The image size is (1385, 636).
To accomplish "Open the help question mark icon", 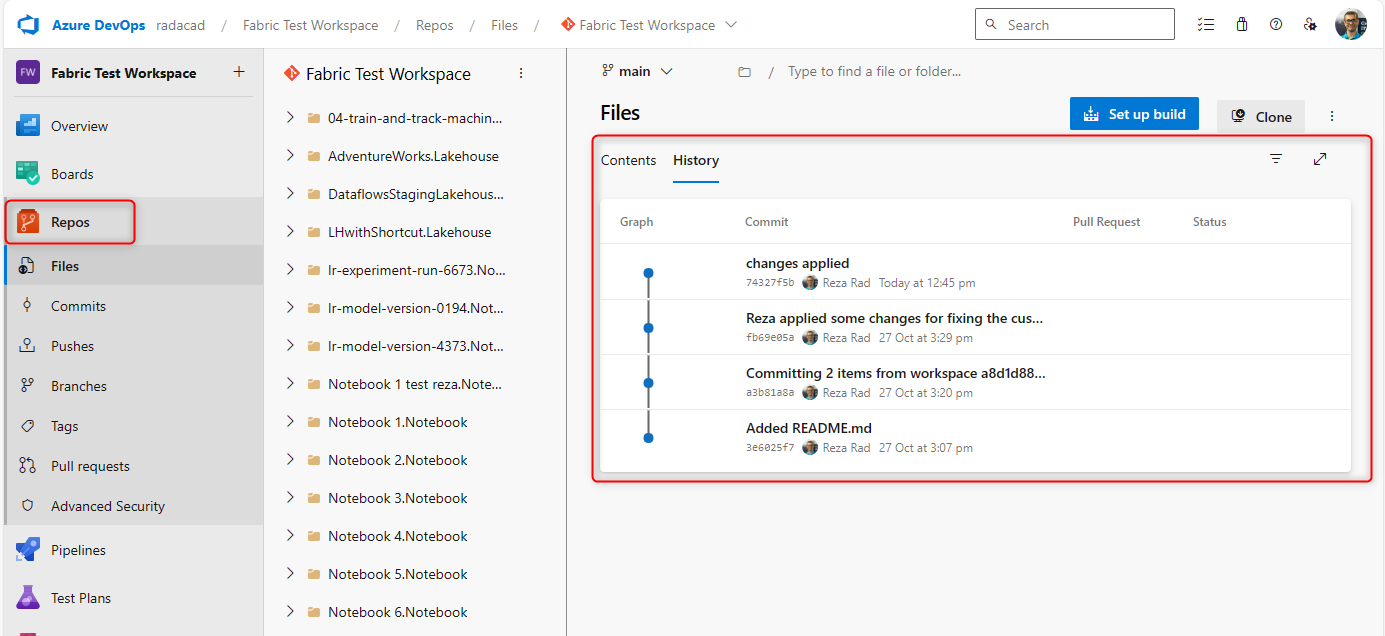I will point(1276,25).
